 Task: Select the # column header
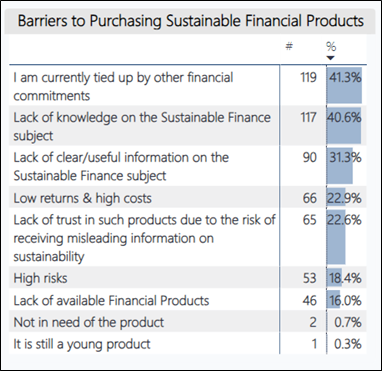point(289,47)
